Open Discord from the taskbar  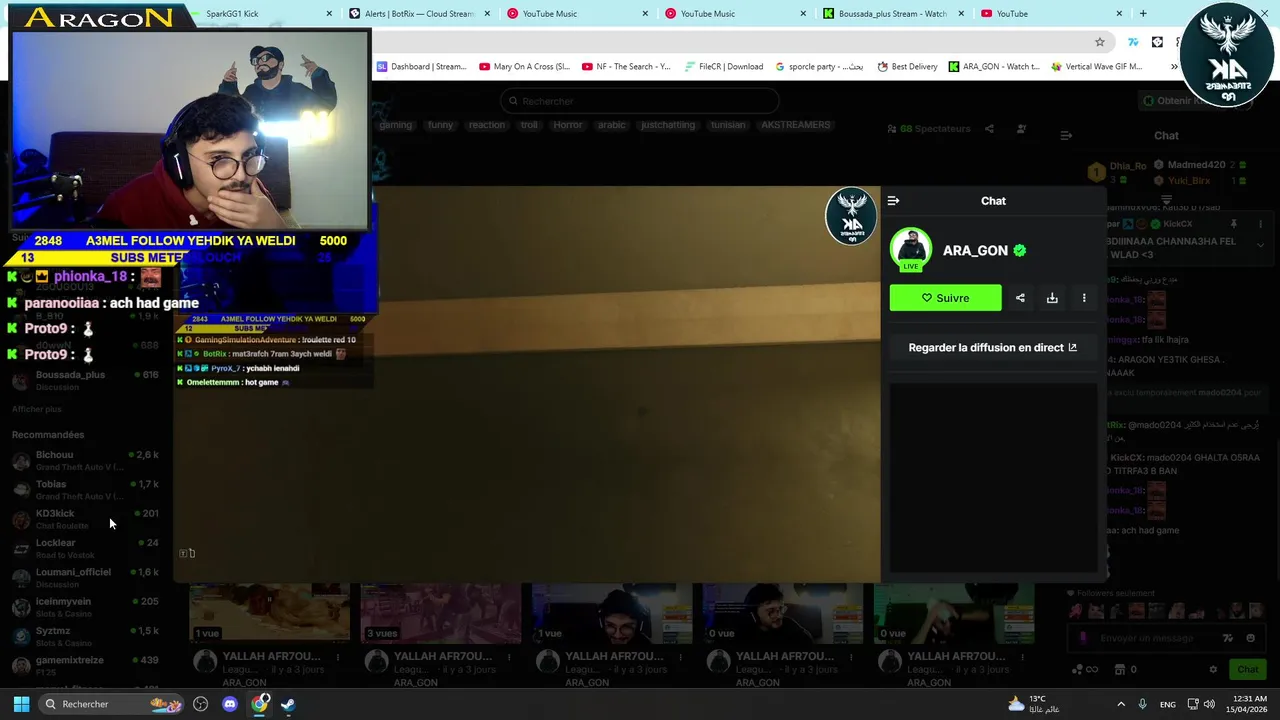click(229, 704)
